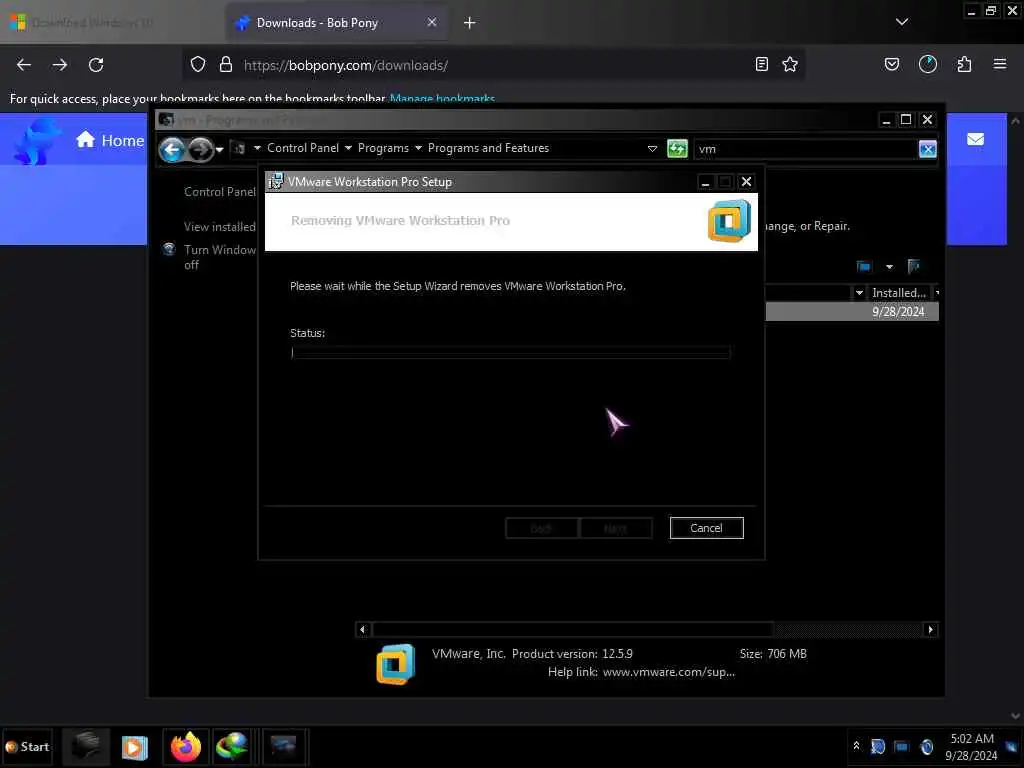Open the VMware Setup title bar installer icon
The width and height of the screenshot is (1024, 768).
click(276, 182)
